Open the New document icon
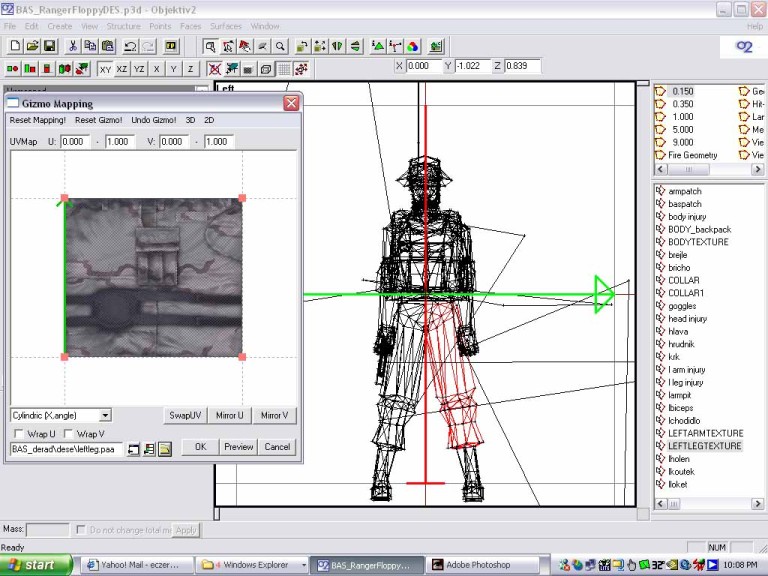 tap(15, 46)
